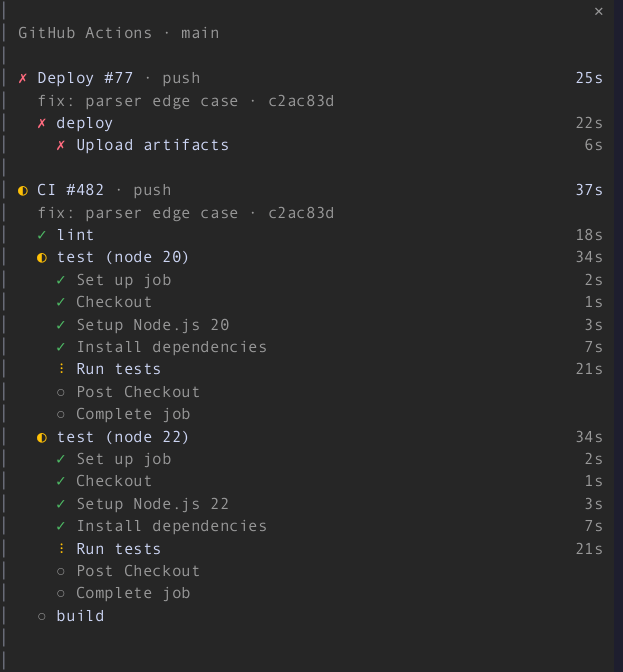Click the in-progress icon of test (node 20)
The height and width of the screenshot is (672, 623).
pos(42,258)
